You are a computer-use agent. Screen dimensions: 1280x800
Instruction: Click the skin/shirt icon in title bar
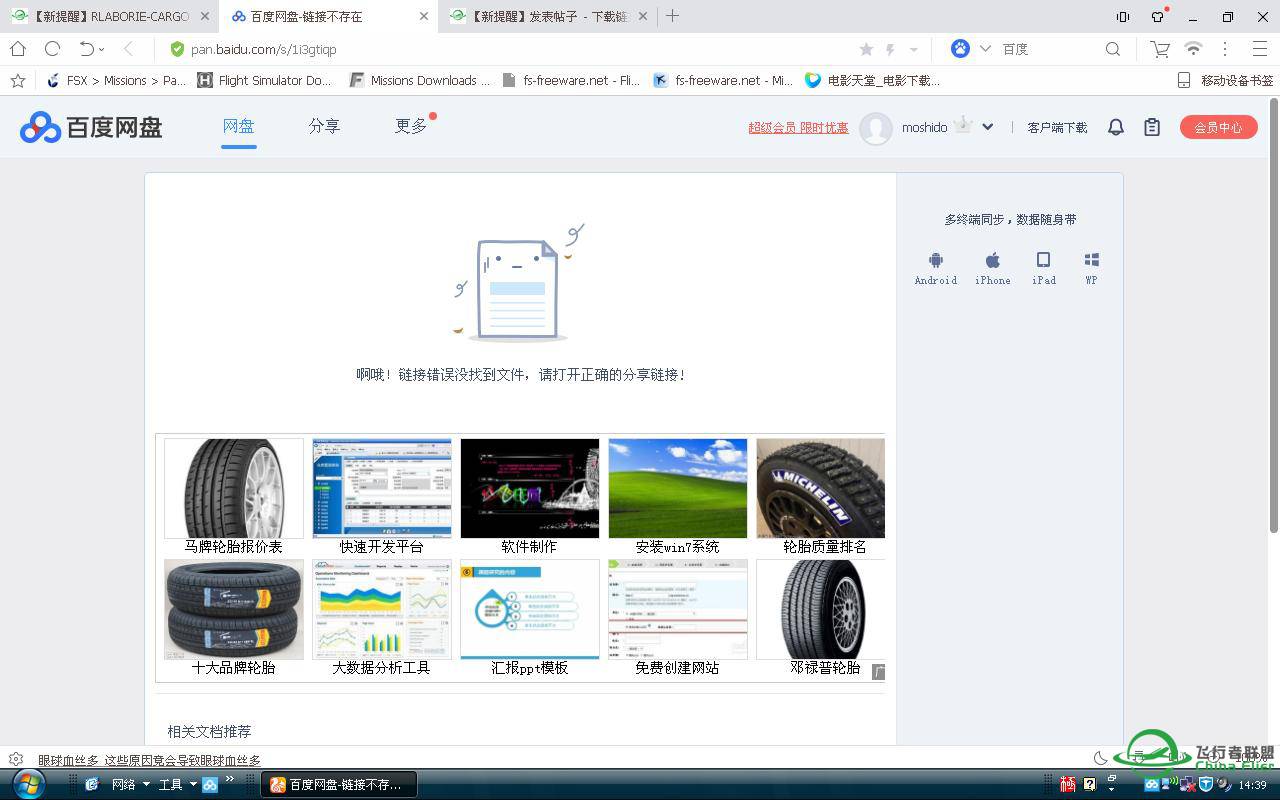(1158, 16)
